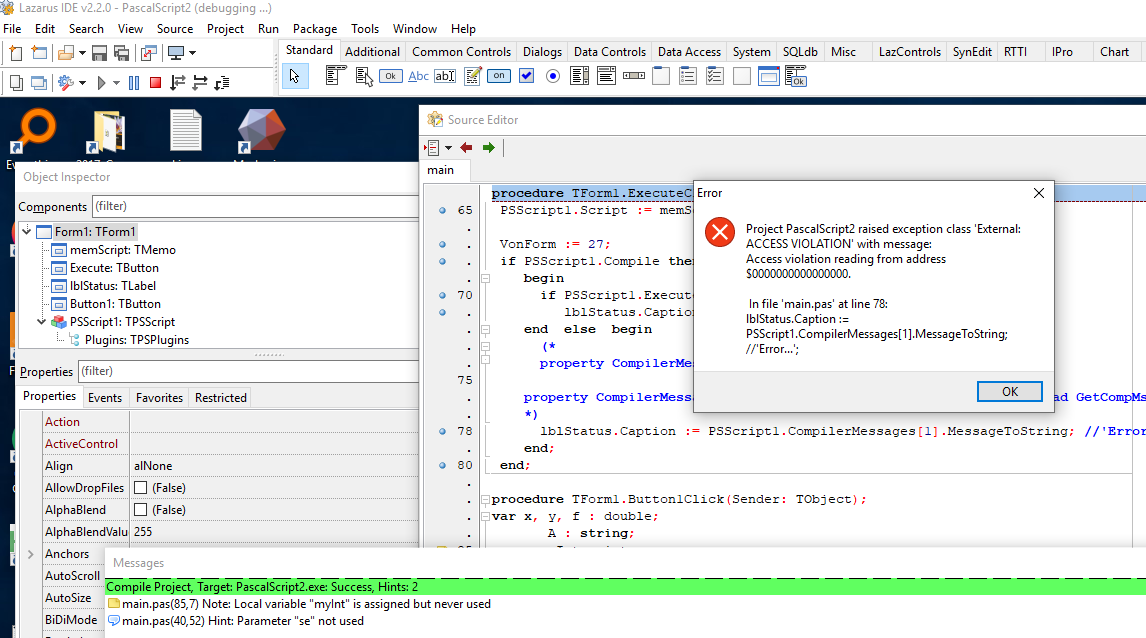Click OK in the Error dialog

(1009, 392)
